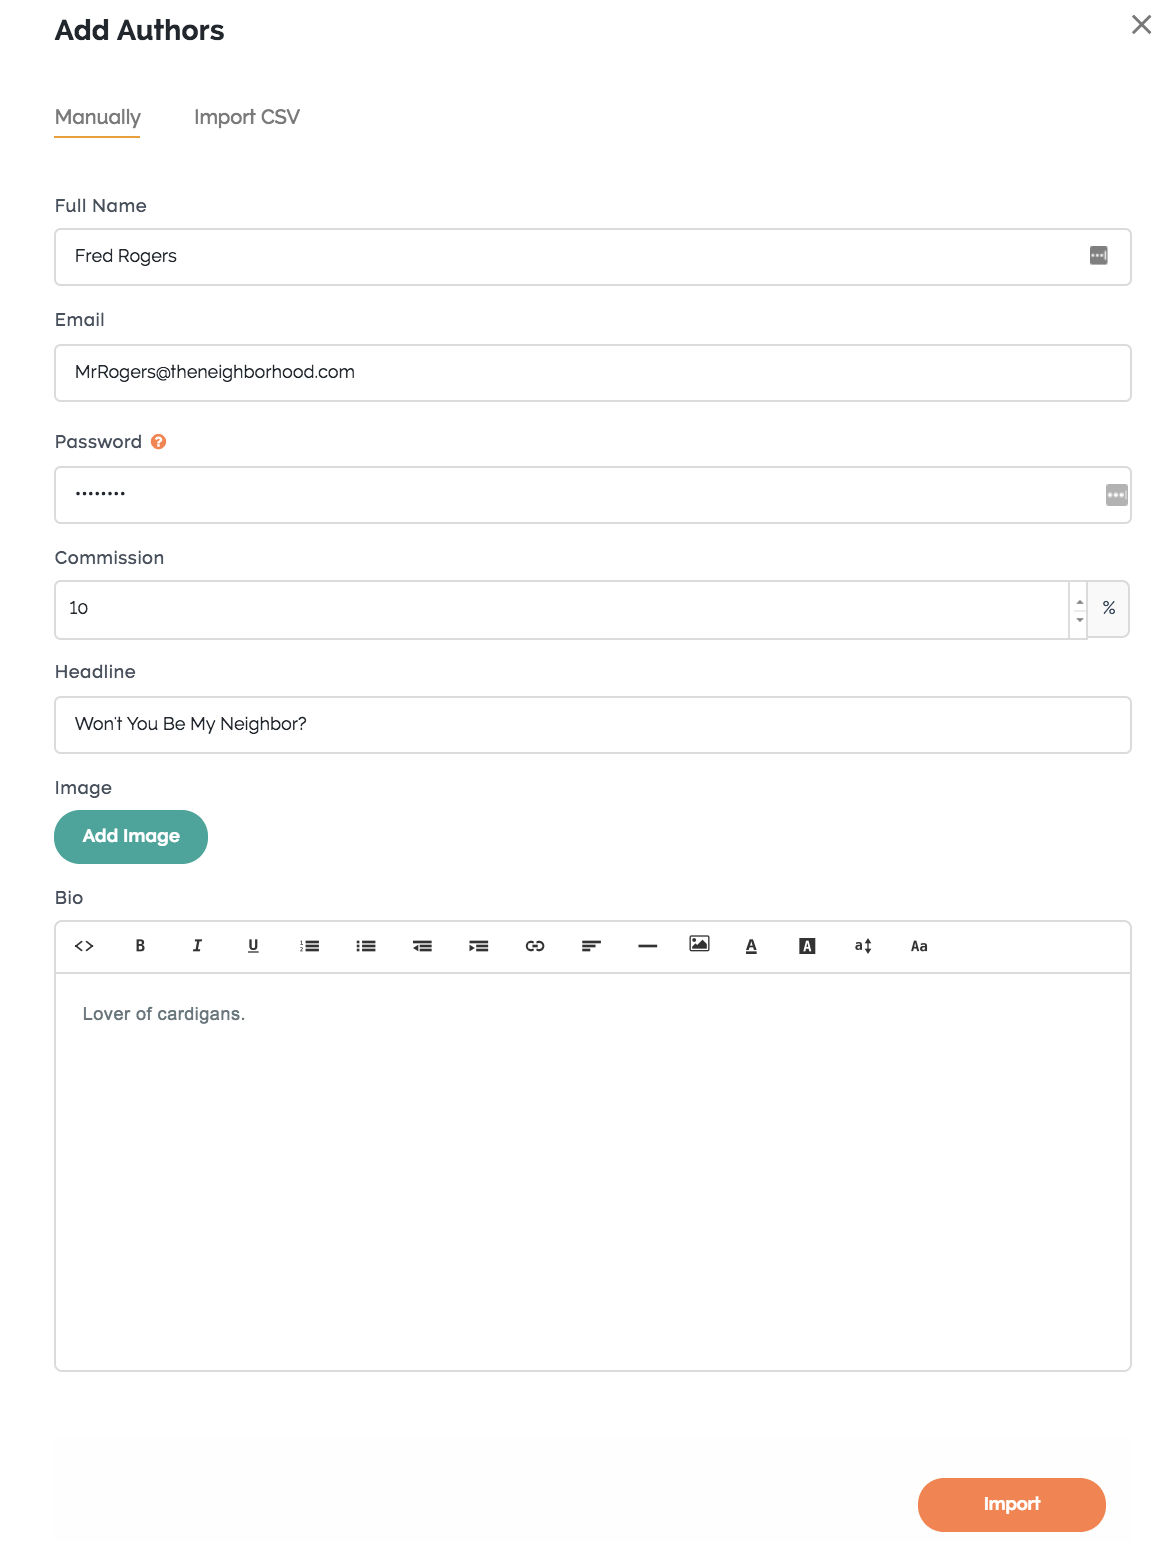Toggle code view in Bio editor
This screenshot has height=1542, width=1176.
pyautogui.click(x=84, y=946)
